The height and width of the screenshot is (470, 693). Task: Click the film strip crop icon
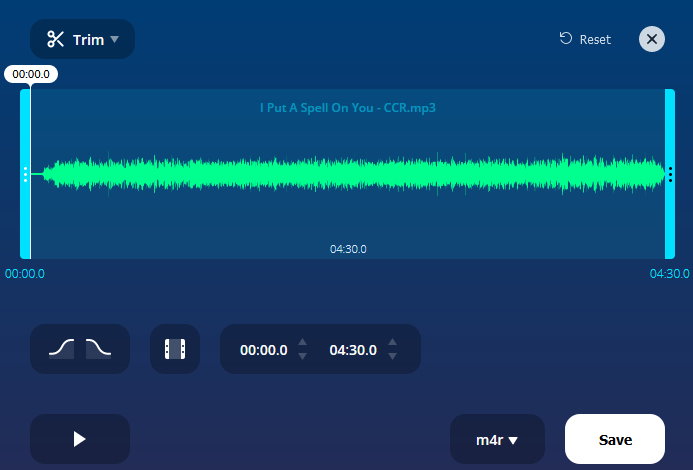tap(175, 349)
